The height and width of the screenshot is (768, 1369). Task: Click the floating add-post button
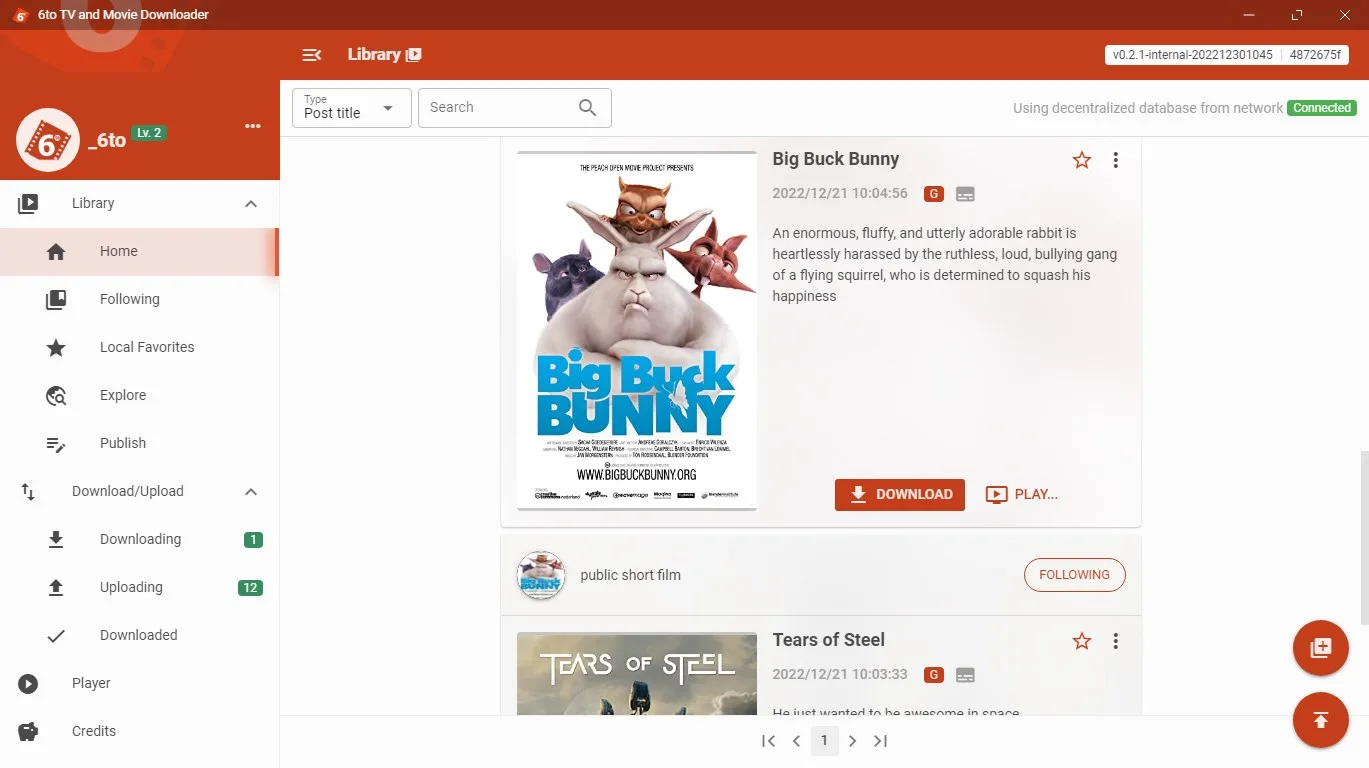point(1320,647)
